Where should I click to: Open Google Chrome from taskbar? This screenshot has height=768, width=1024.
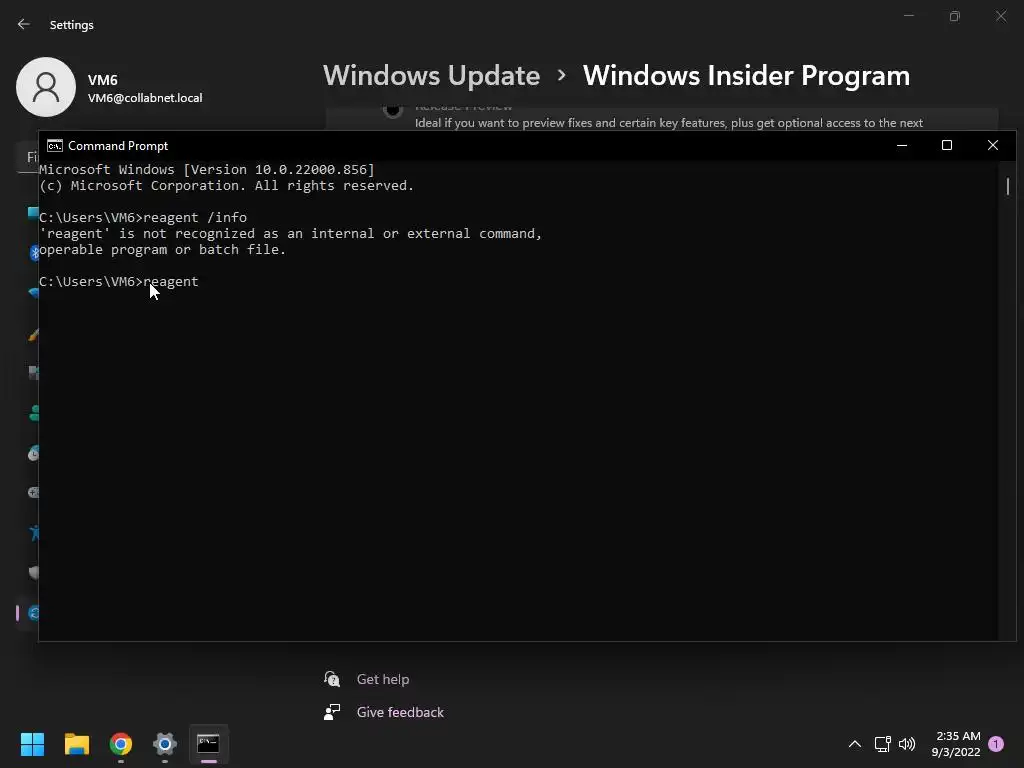point(121,744)
